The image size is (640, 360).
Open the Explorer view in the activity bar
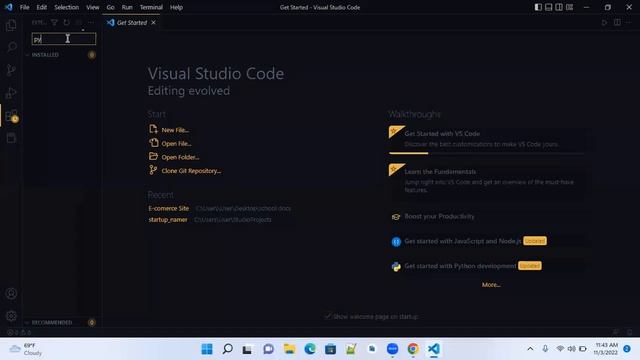11,25
